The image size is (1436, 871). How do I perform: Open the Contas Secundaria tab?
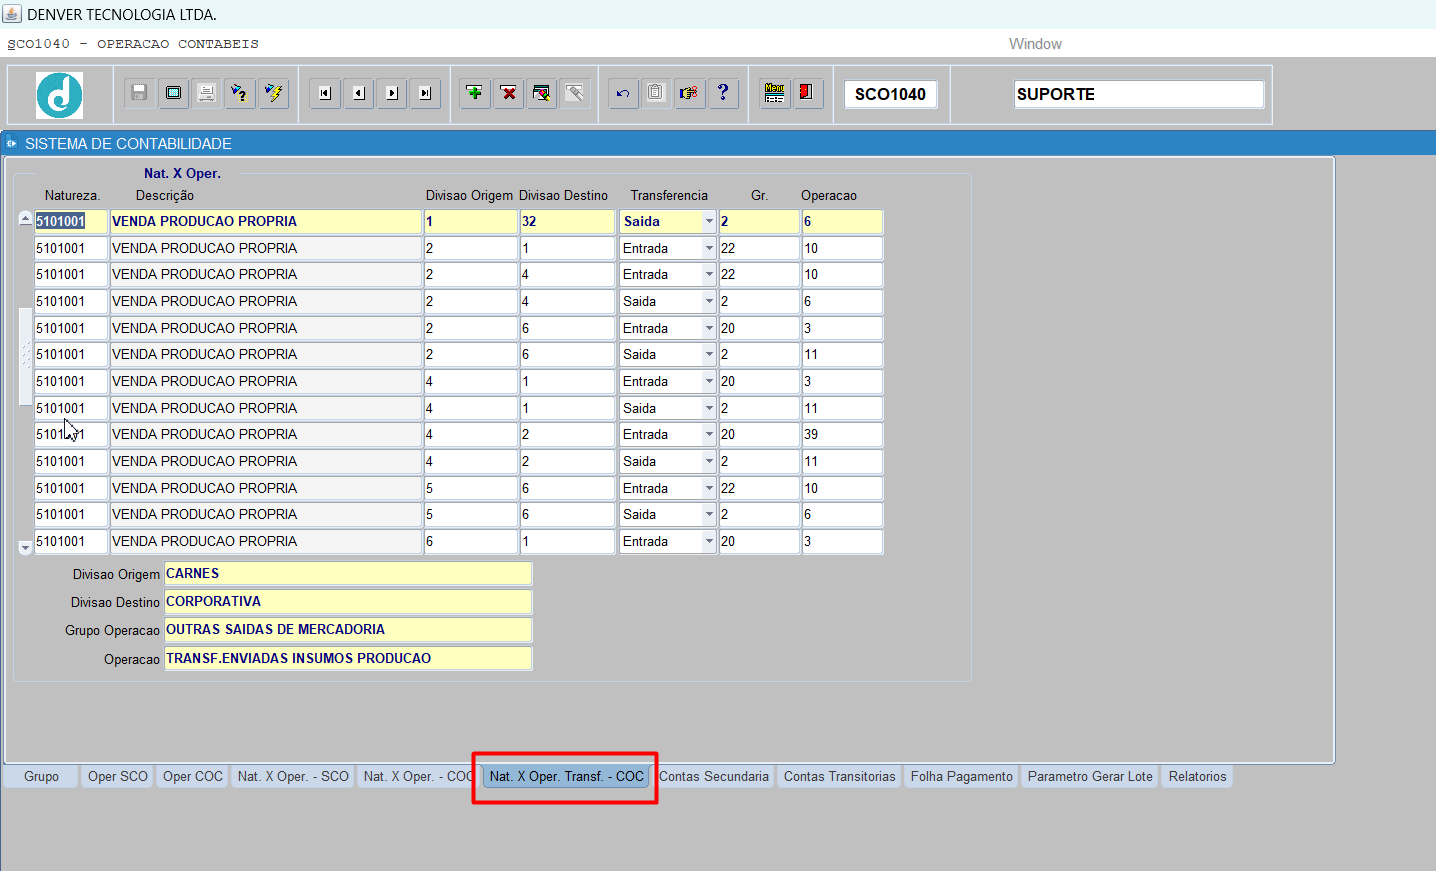point(714,776)
